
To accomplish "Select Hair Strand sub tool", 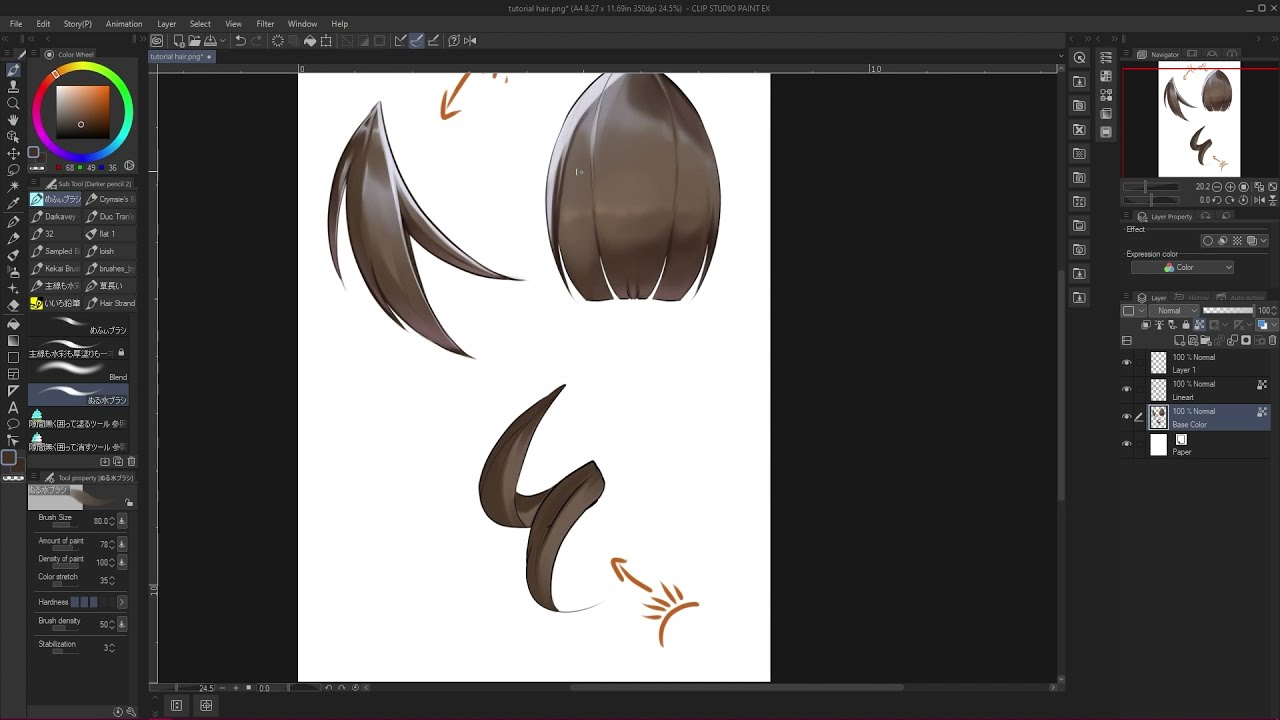I will (109, 304).
